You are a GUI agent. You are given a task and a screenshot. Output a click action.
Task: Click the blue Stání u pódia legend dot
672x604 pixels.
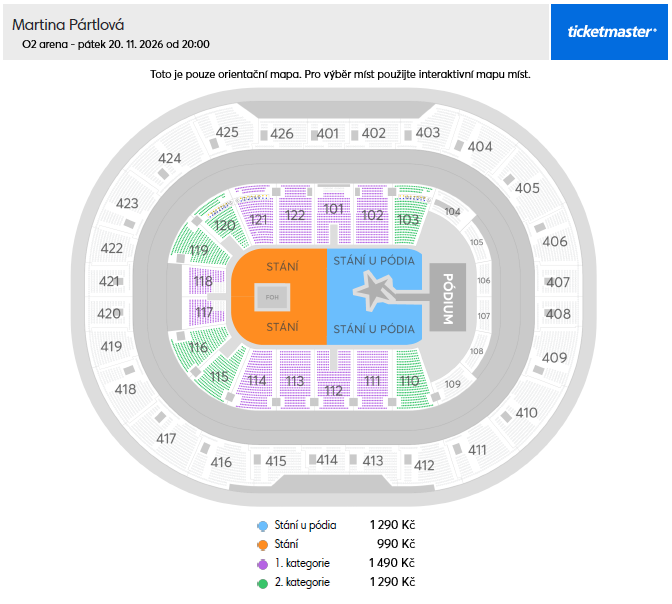(262, 525)
